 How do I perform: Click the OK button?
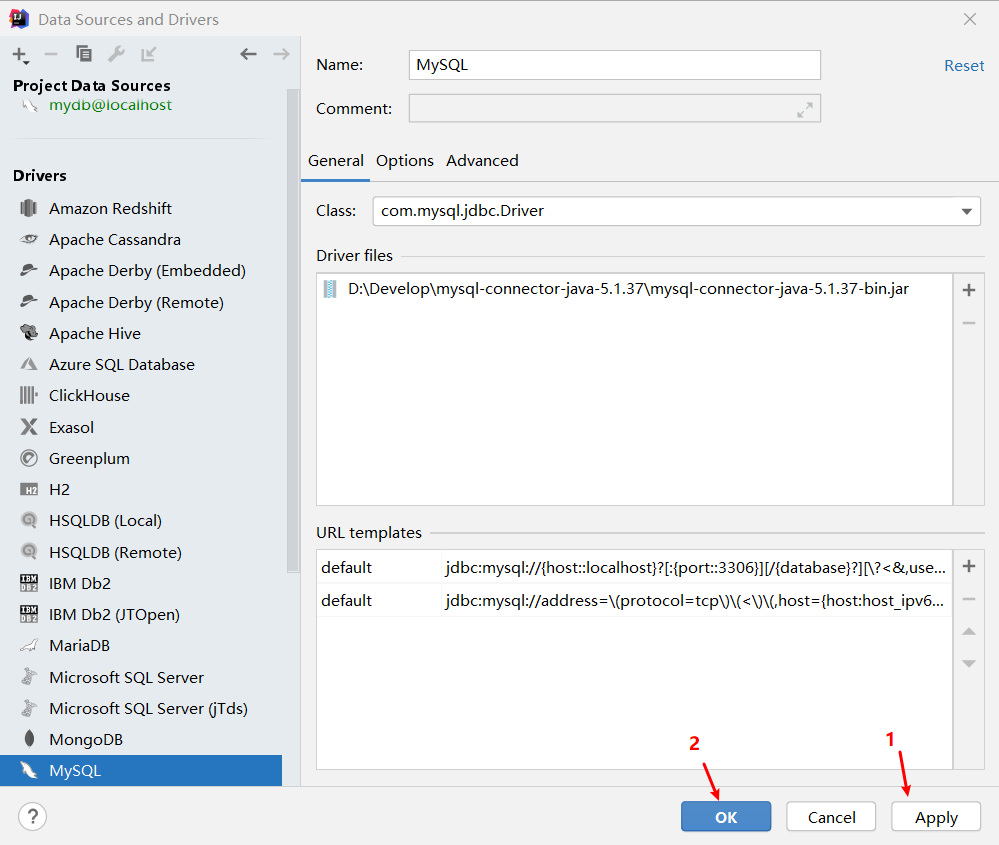726,816
